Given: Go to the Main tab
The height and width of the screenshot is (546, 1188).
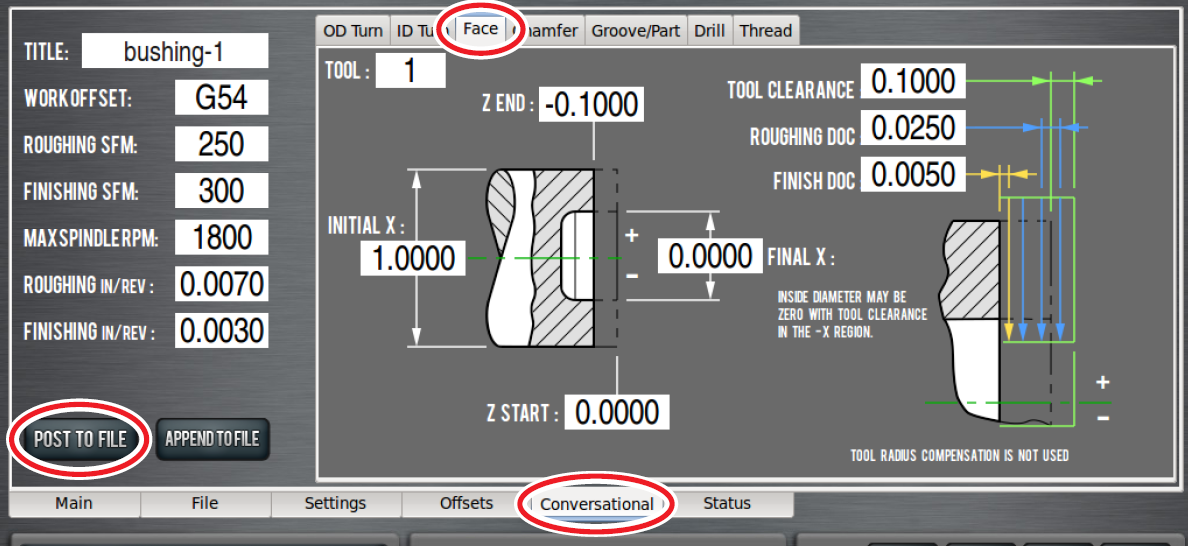Looking at the screenshot, I should click(x=75, y=504).
